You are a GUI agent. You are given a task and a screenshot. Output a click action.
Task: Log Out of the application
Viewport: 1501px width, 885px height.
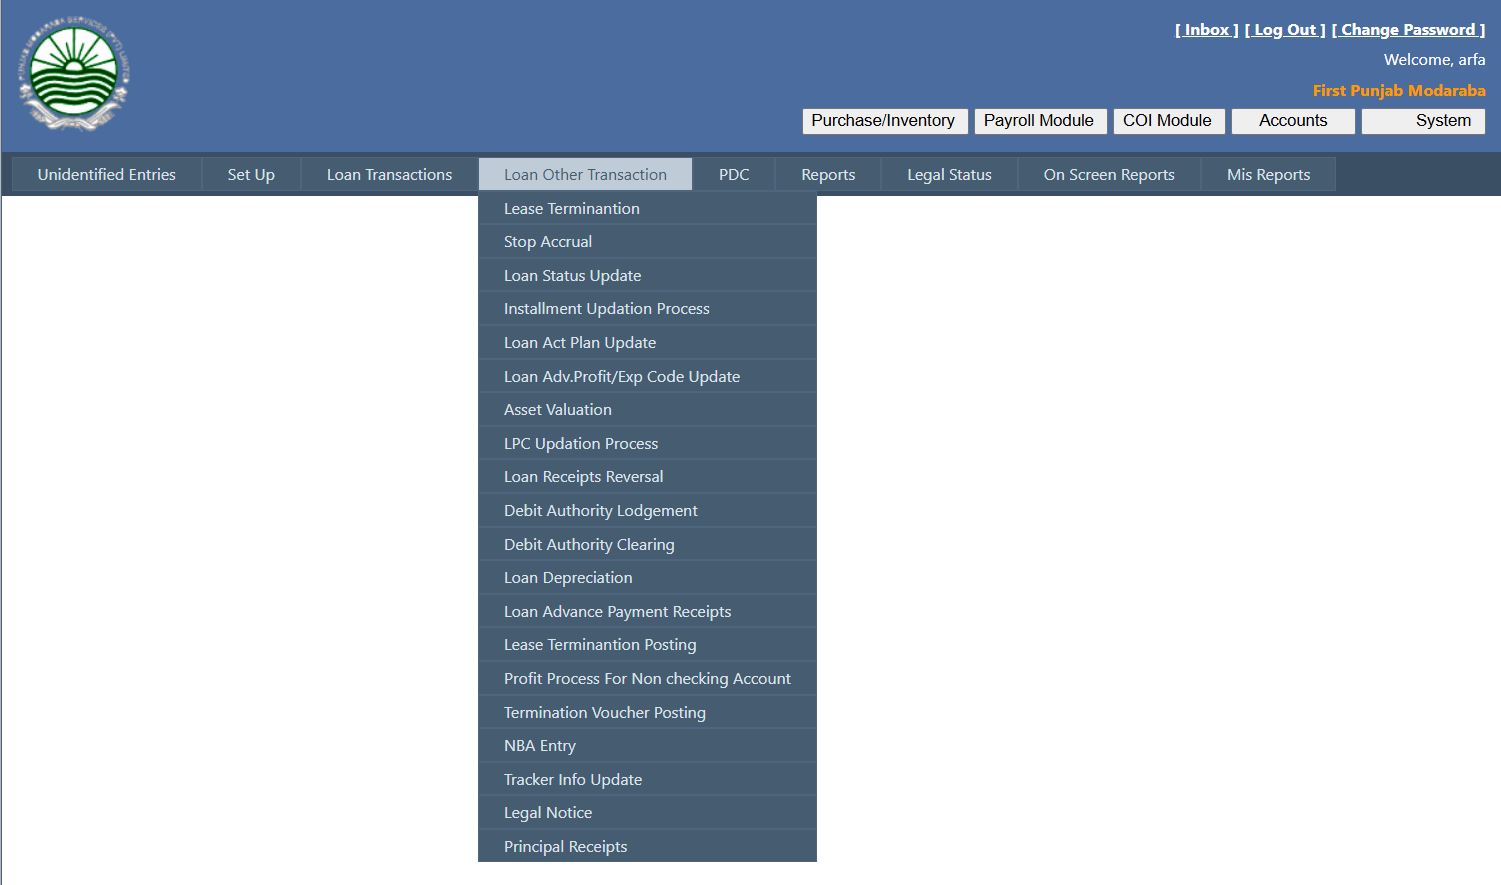[1285, 29]
